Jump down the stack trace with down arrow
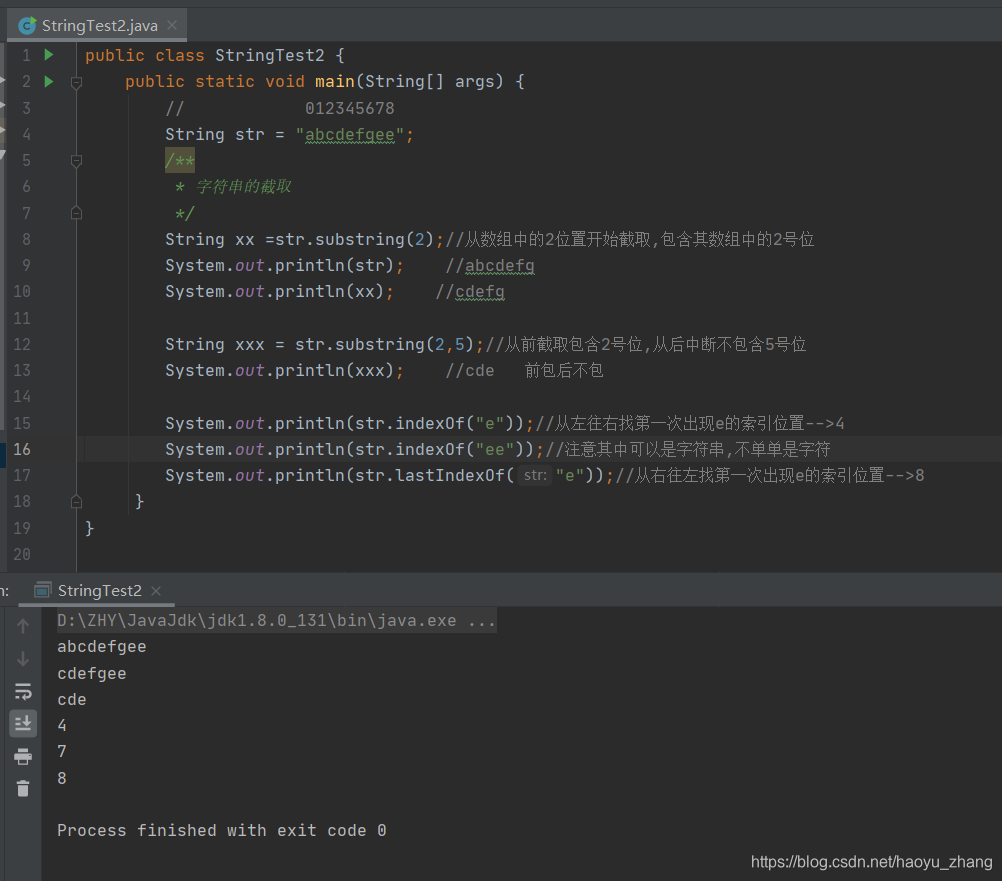 (x=23, y=659)
